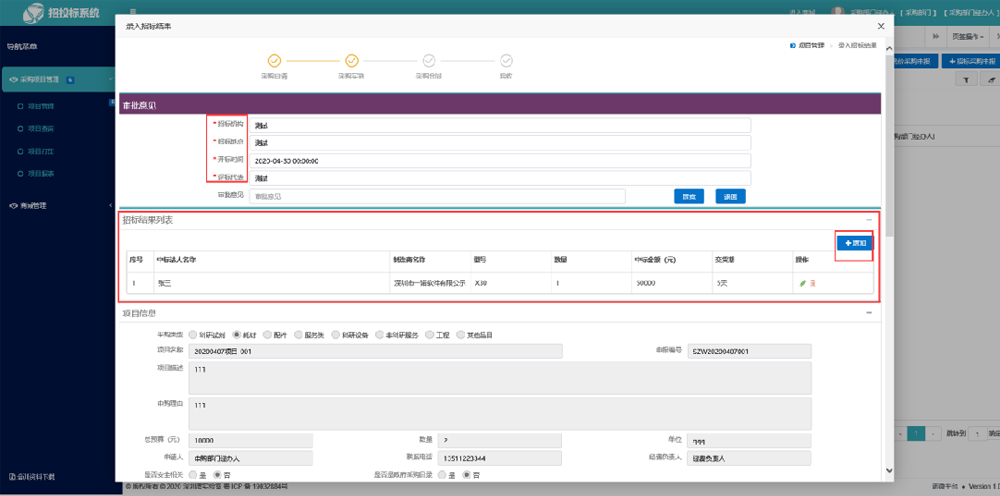Screen dimensions: 1000x496
Task: Click the green edit icon in 张三 row
Action: click(x=802, y=283)
